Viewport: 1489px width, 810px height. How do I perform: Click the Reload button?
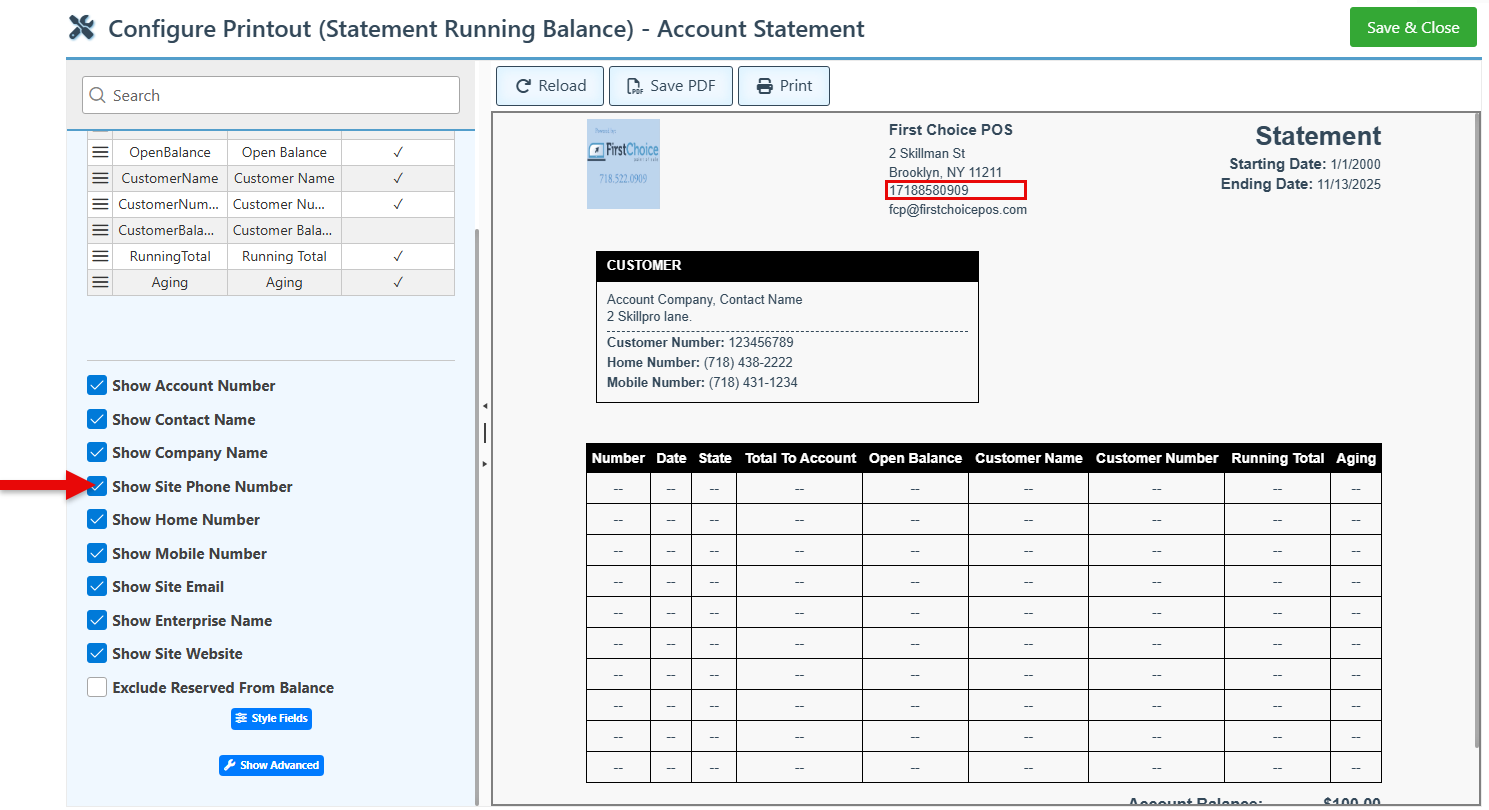(x=550, y=86)
